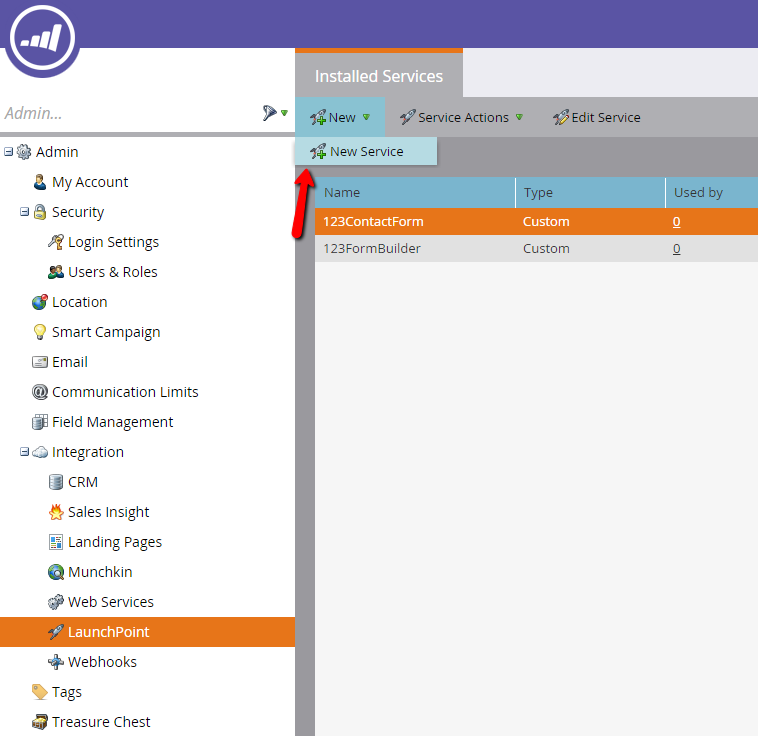Sort by the Name column header
The image size is (758, 736).
[x=415, y=192]
